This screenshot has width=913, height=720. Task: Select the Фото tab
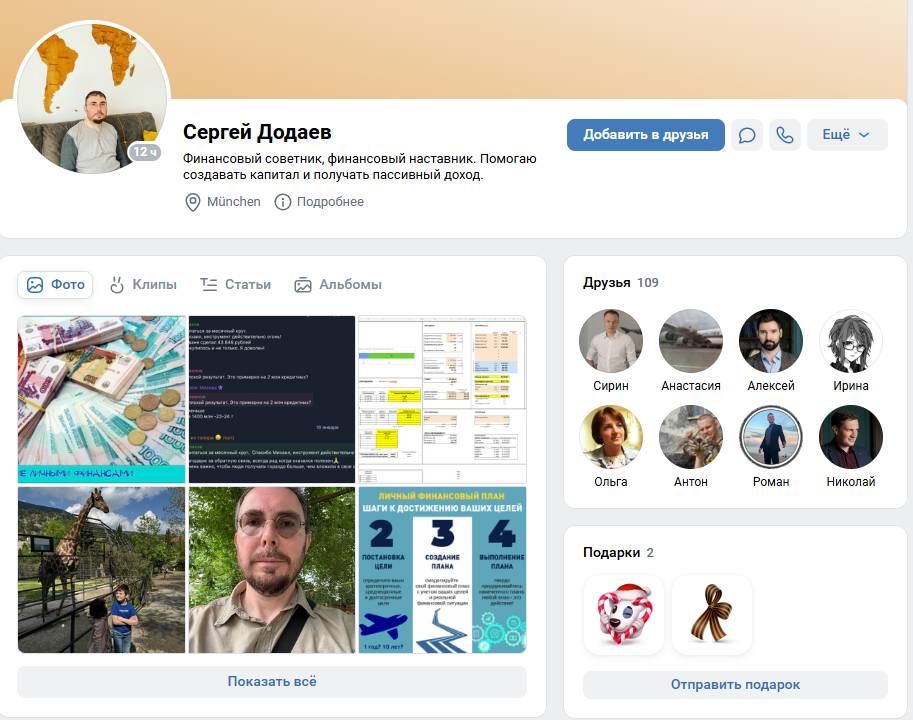tap(55, 285)
